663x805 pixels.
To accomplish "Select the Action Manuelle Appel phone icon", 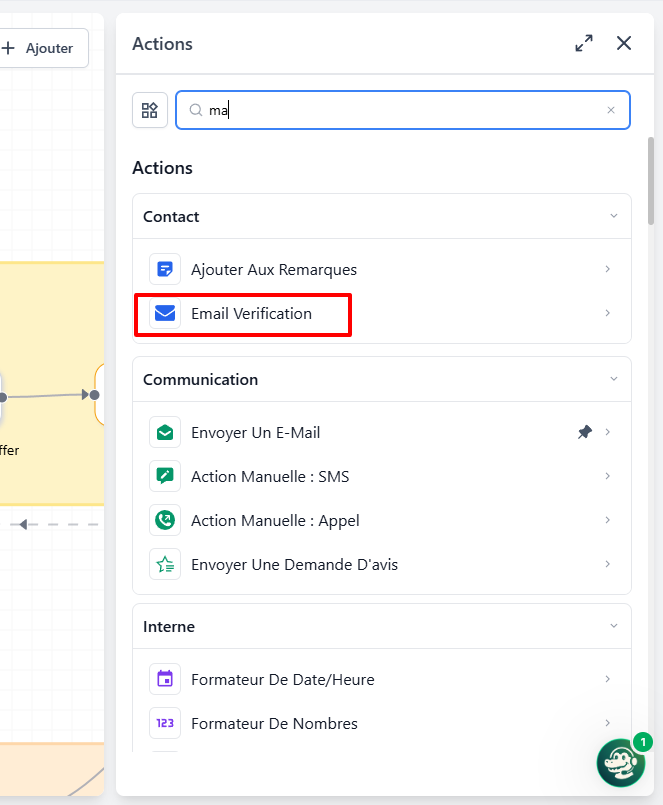I will pyautogui.click(x=165, y=520).
